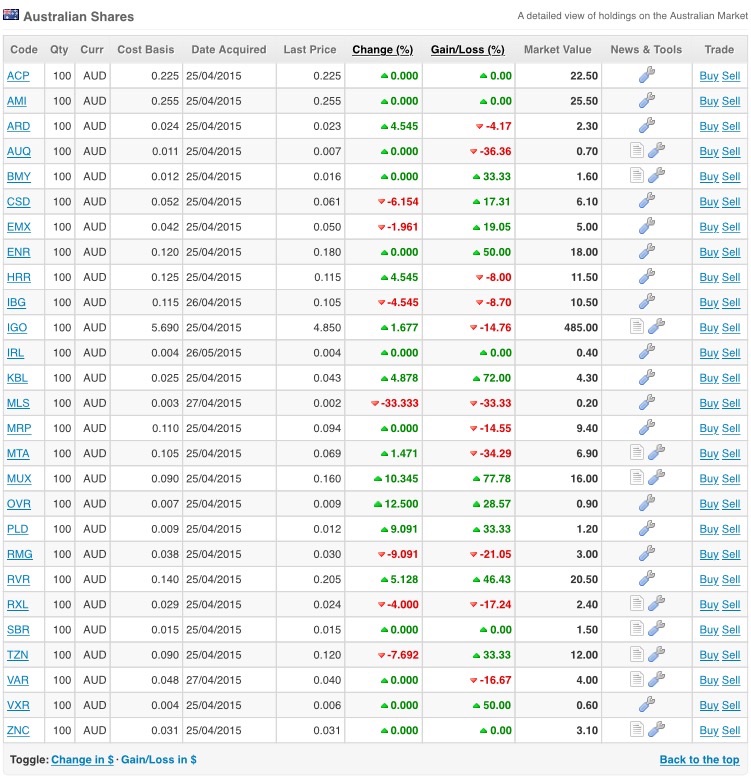751x779 pixels.
Task: Click Sell for RXL
Action: tap(731, 605)
